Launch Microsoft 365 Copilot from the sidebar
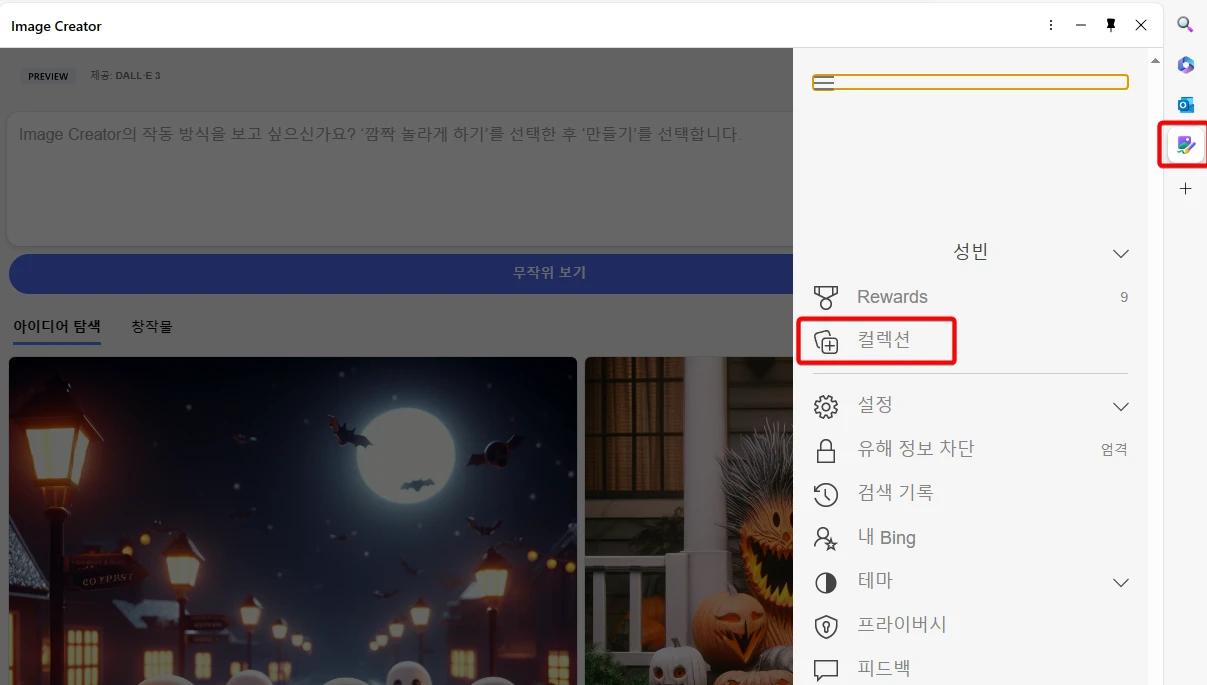 [1184, 65]
